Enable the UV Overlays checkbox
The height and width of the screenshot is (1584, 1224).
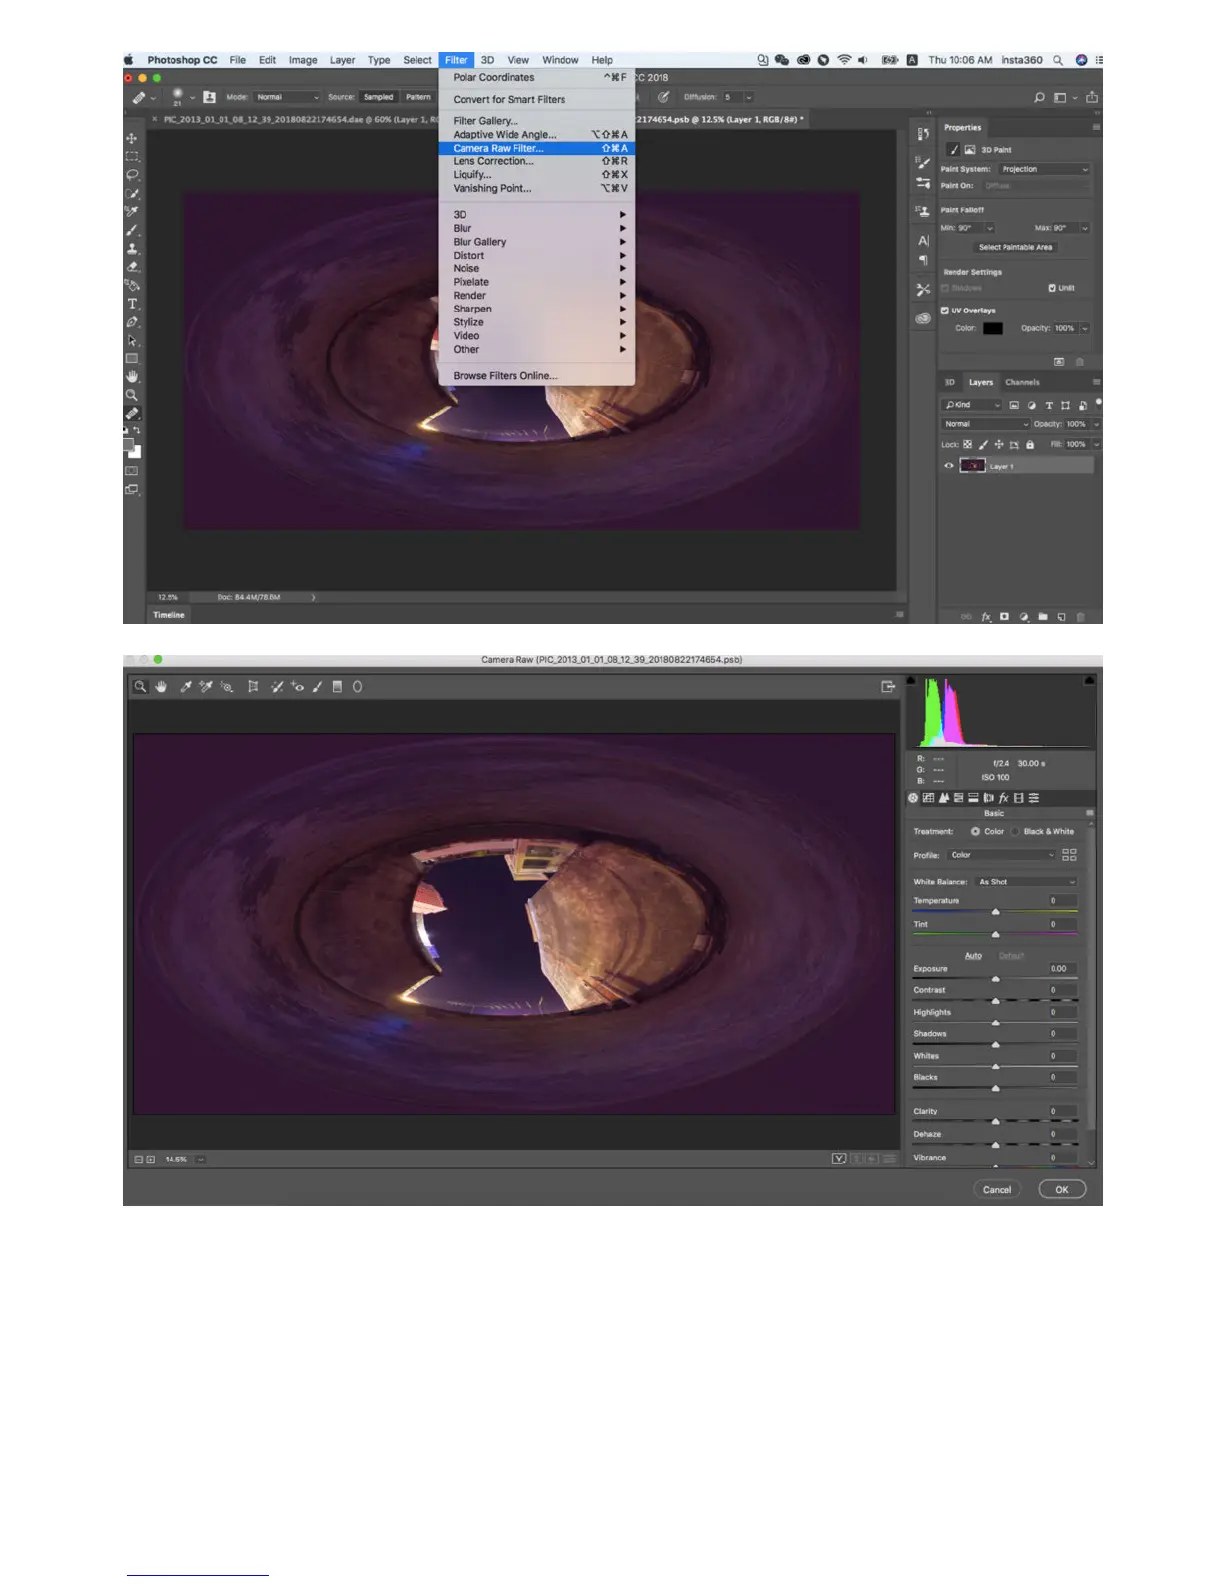click(945, 311)
